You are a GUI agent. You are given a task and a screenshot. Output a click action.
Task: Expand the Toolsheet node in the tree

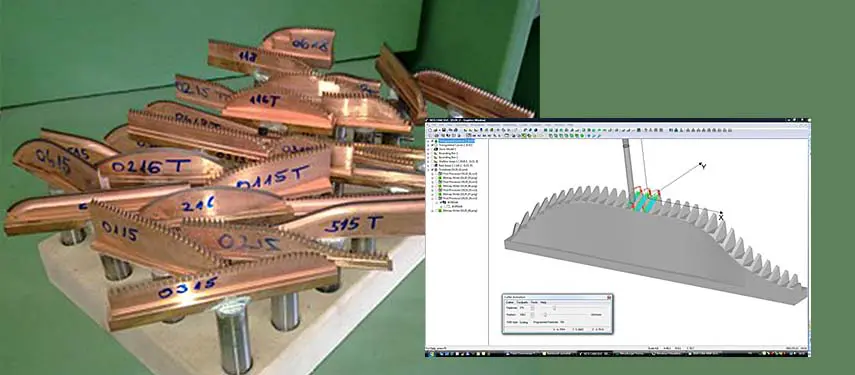tap(428, 170)
